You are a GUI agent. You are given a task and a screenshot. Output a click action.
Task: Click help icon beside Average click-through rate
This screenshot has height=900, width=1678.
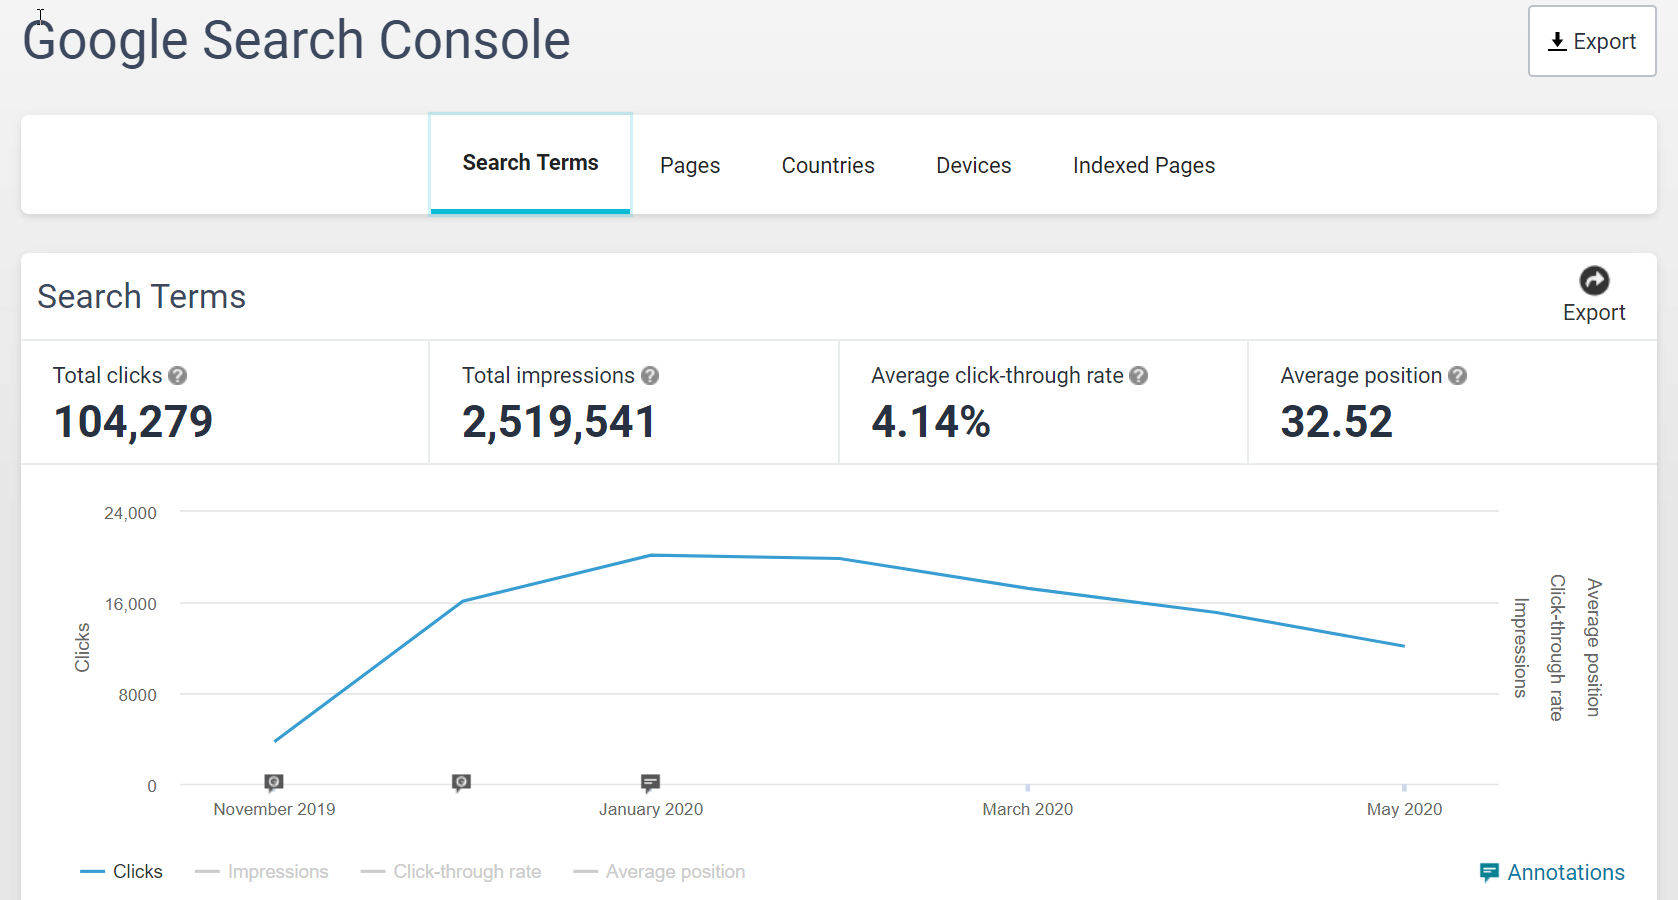[x=1139, y=376]
